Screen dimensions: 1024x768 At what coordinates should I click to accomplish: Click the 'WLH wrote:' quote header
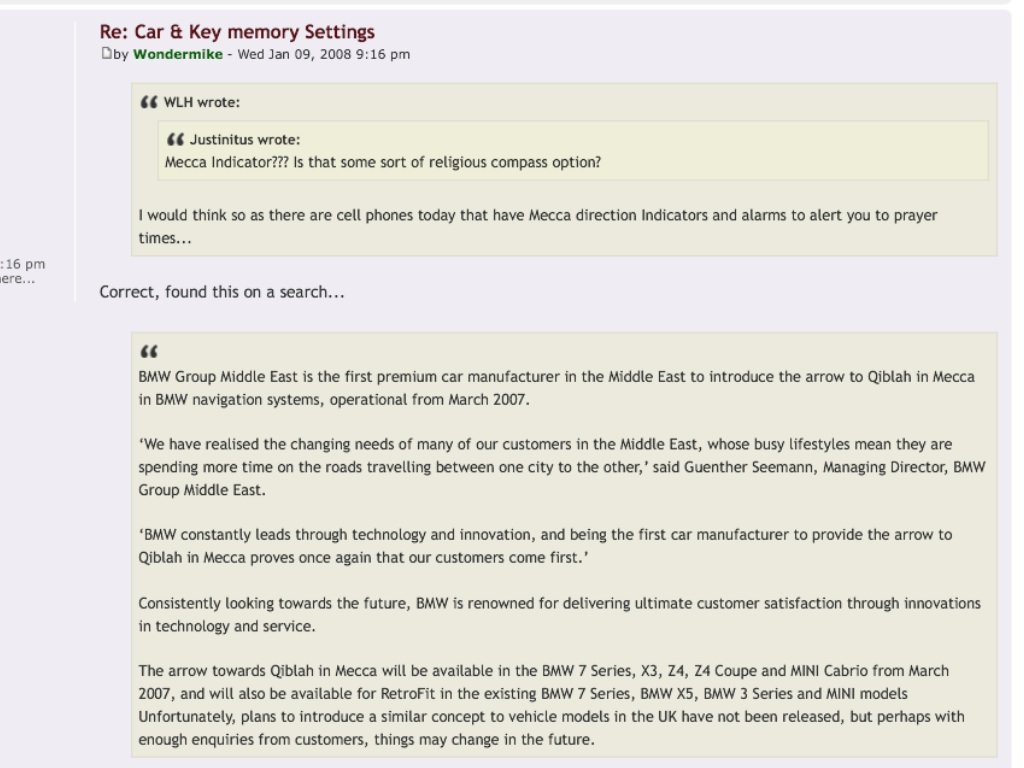click(201, 103)
